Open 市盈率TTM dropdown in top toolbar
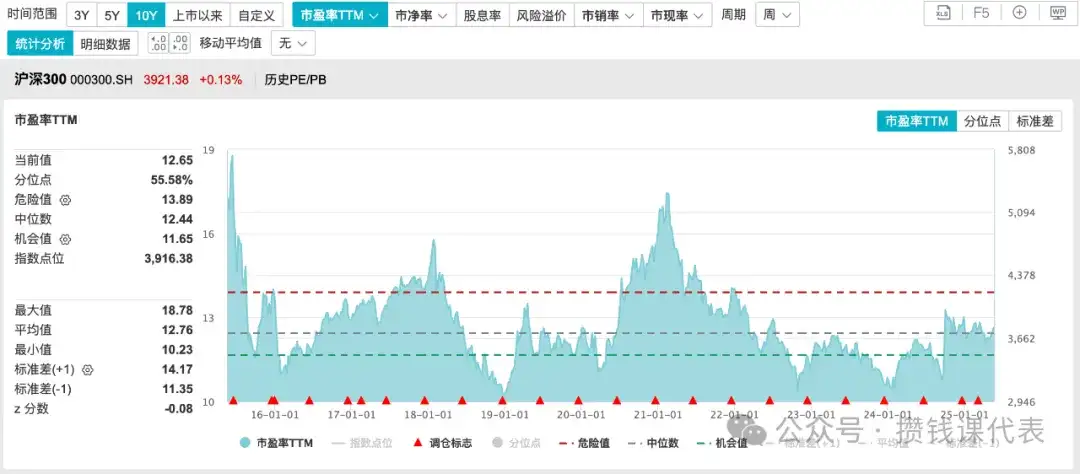This screenshot has height=474, width=1080. coord(340,14)
